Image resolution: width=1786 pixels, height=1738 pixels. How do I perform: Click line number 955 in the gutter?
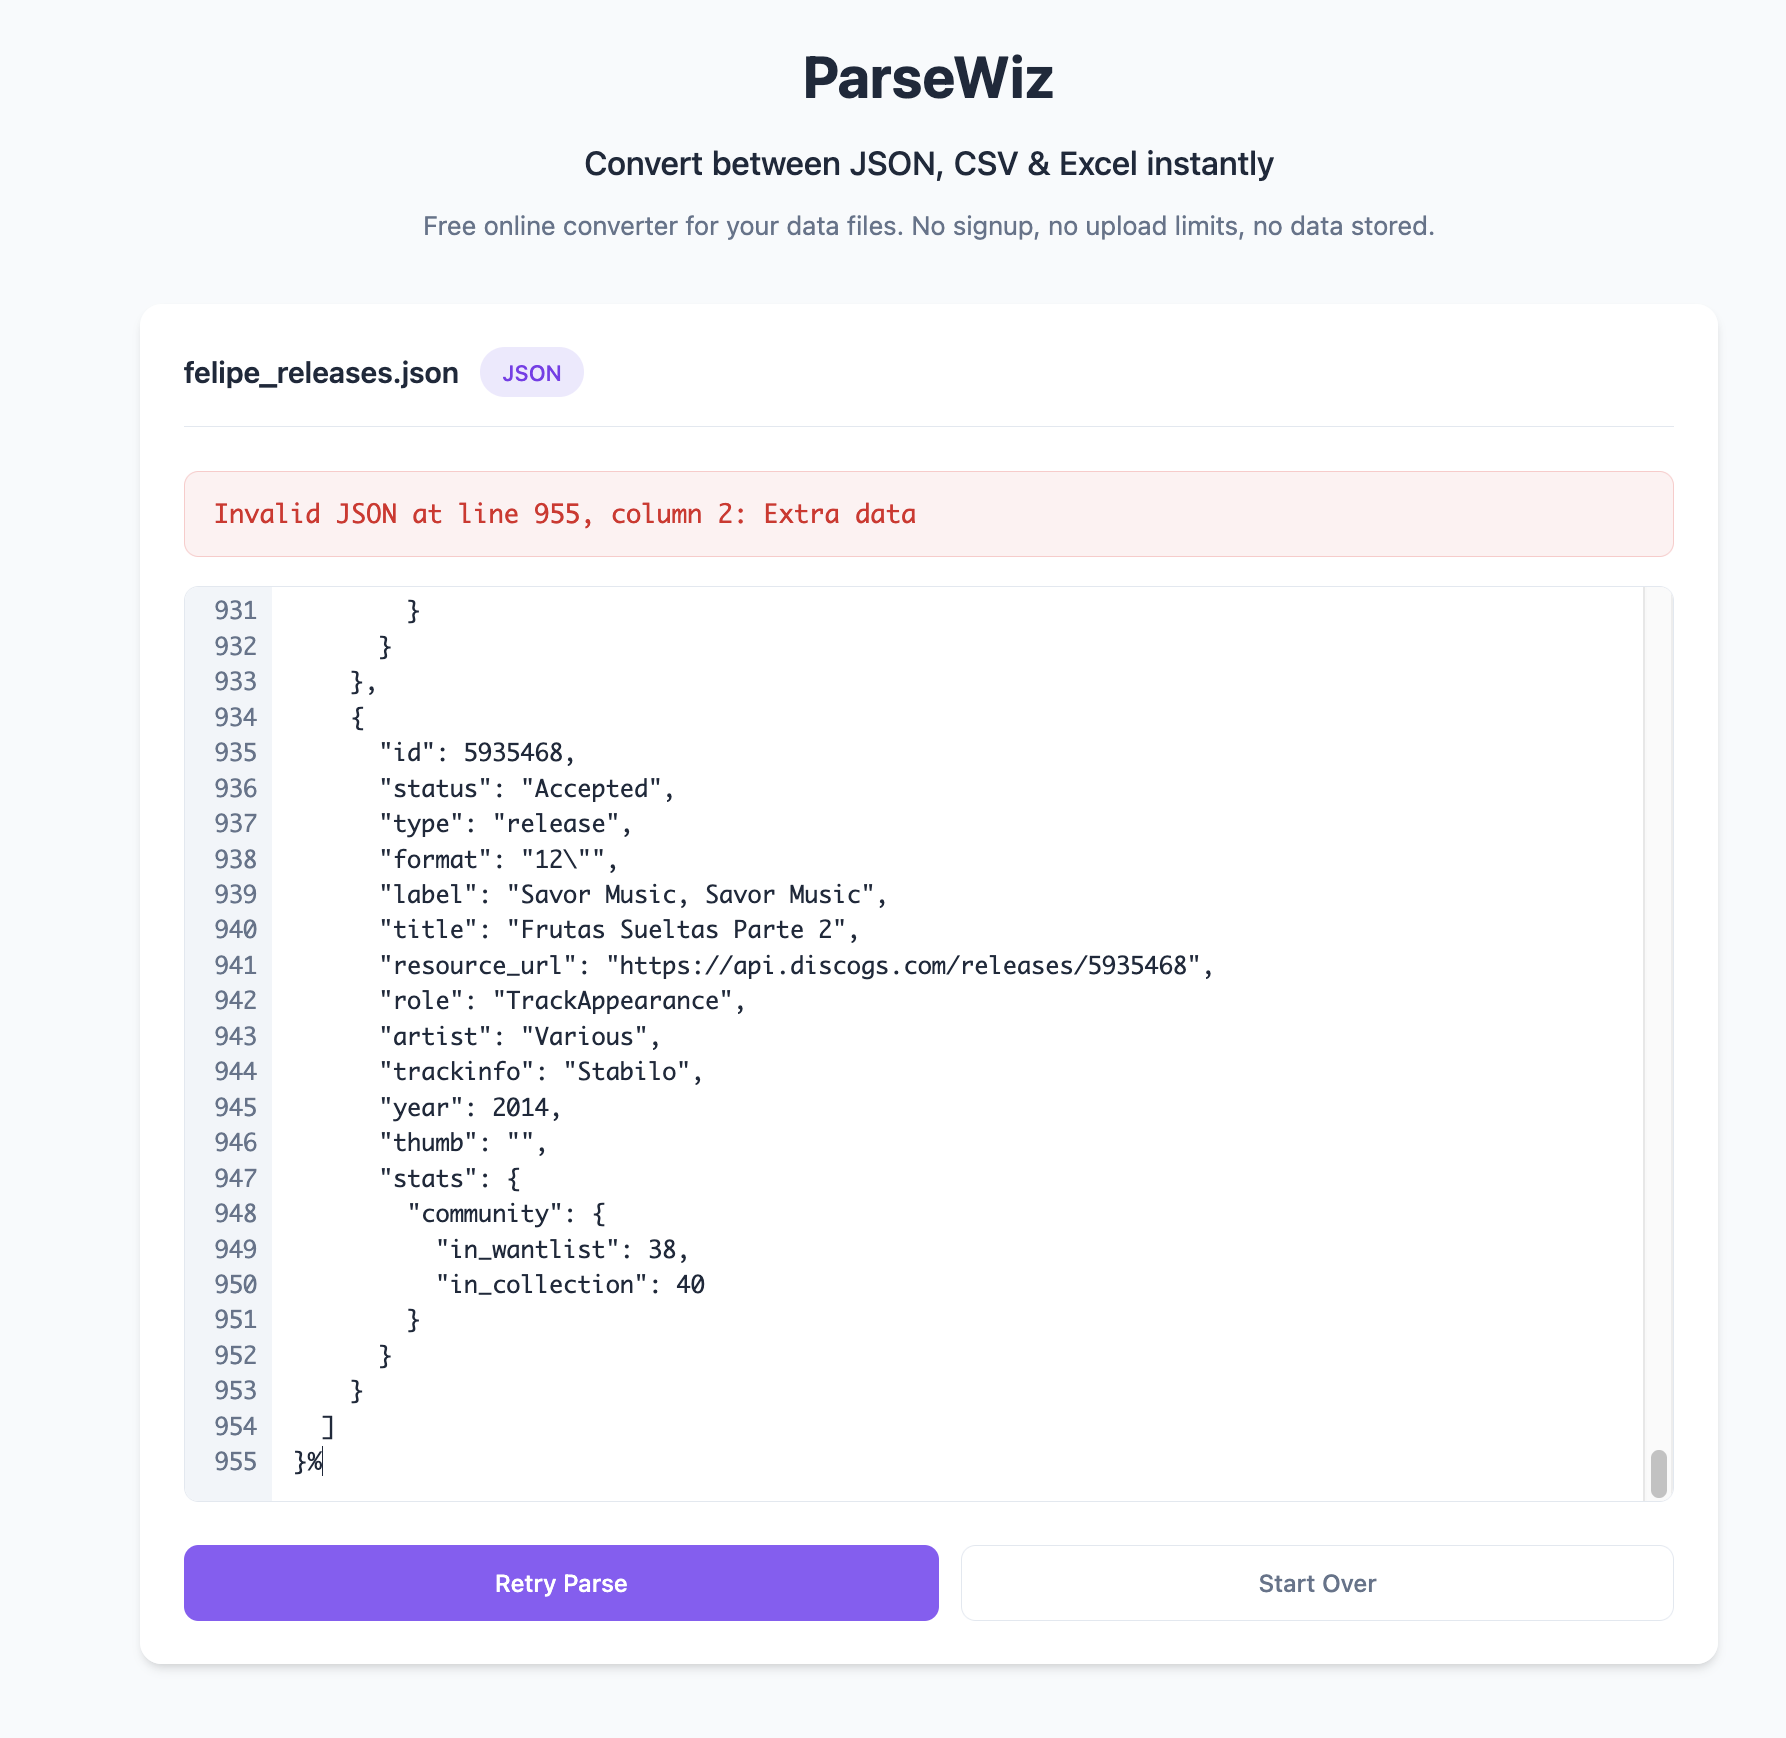[235, 1462]
